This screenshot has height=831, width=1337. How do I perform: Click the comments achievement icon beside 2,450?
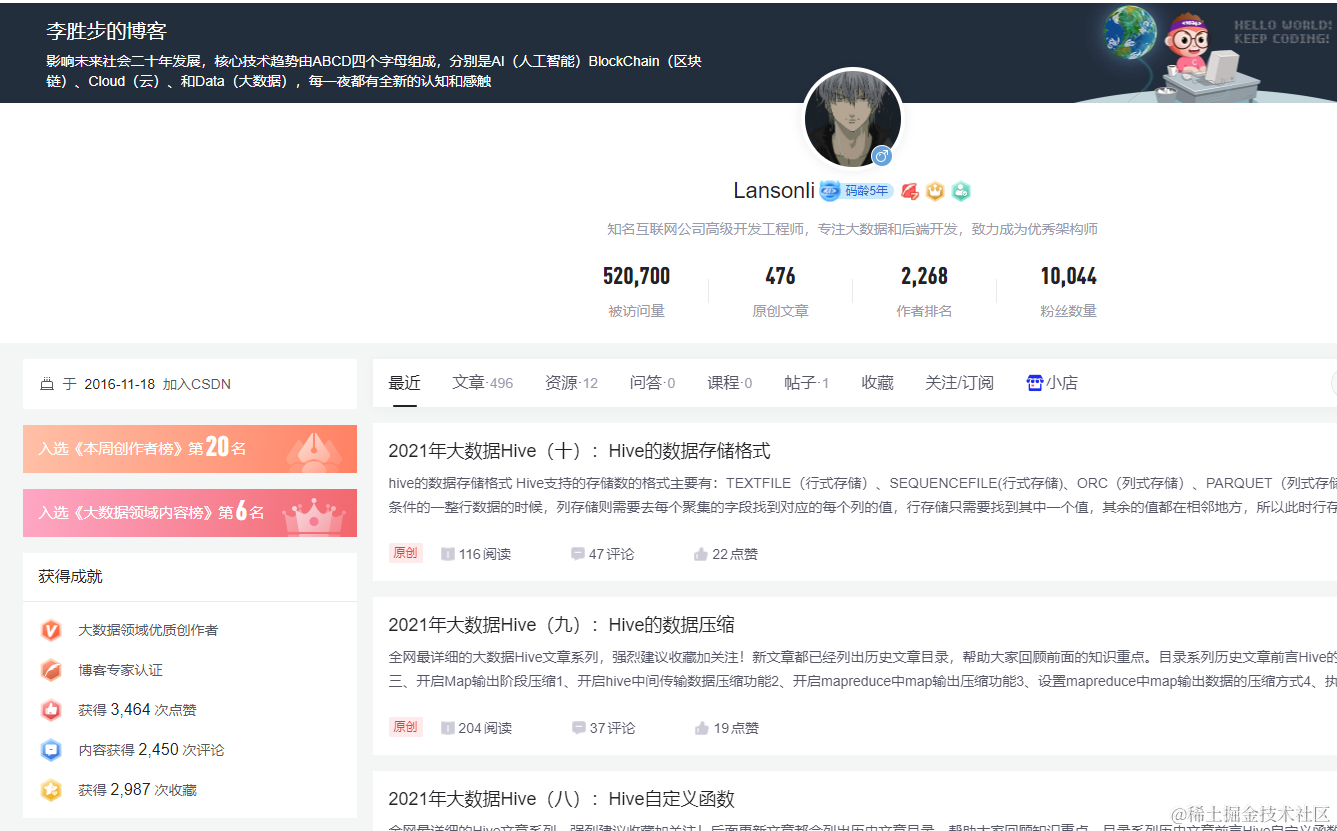coord(50,750)
